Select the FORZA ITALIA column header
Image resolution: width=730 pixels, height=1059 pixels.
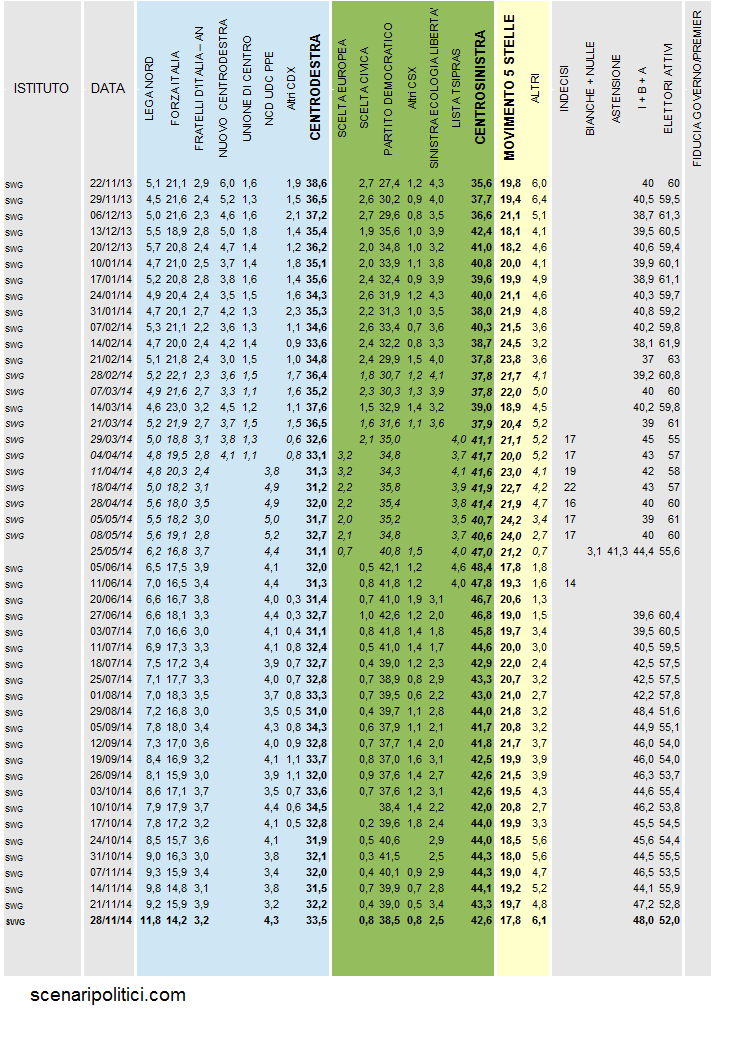coord(175,88)
